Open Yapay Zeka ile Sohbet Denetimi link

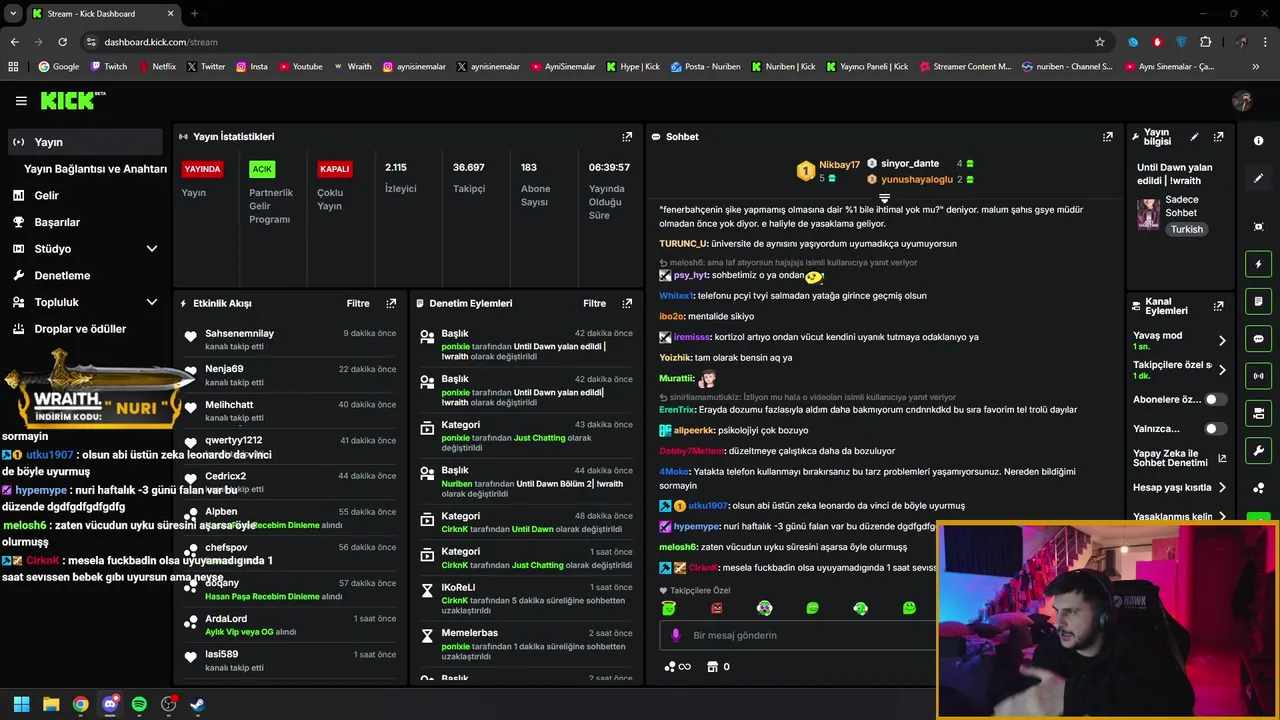[1179, 458]
